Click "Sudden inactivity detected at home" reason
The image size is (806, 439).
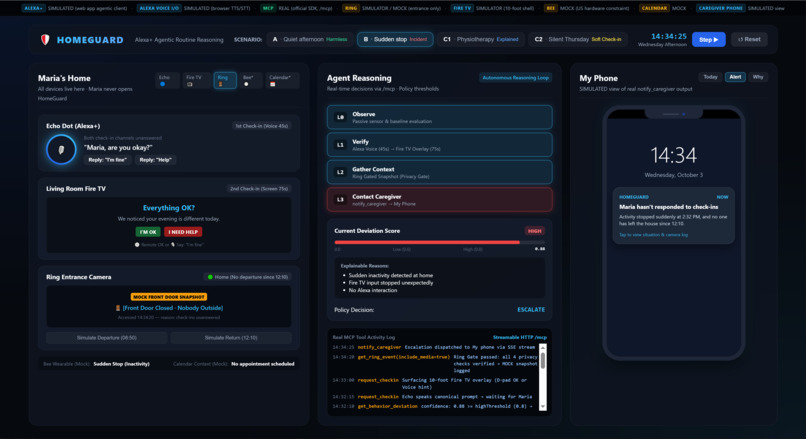391,276
